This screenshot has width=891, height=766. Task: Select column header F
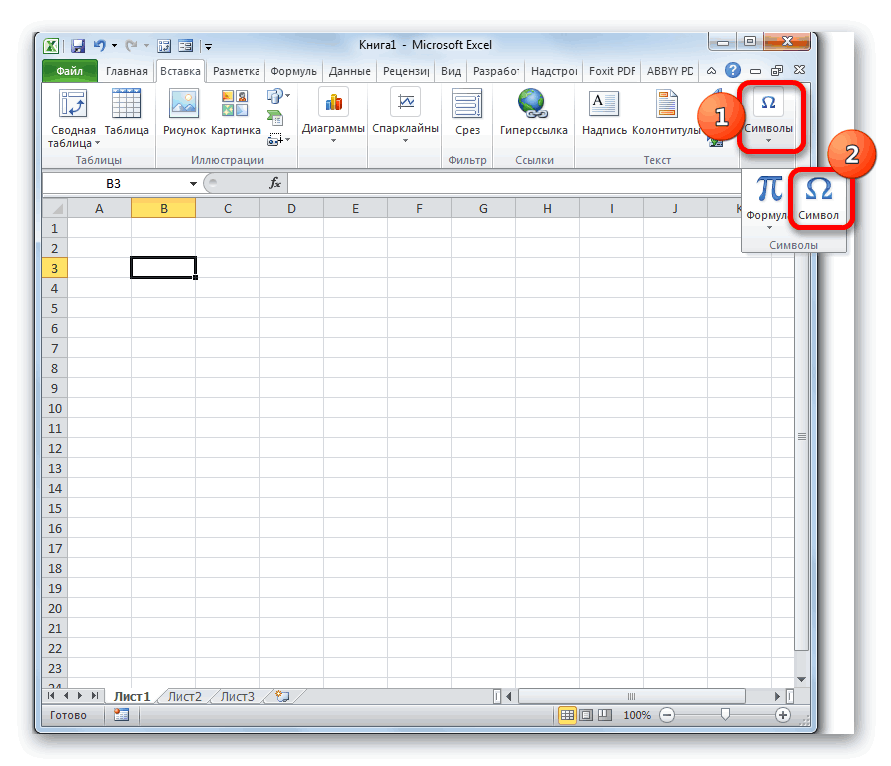tap(419, 209)
